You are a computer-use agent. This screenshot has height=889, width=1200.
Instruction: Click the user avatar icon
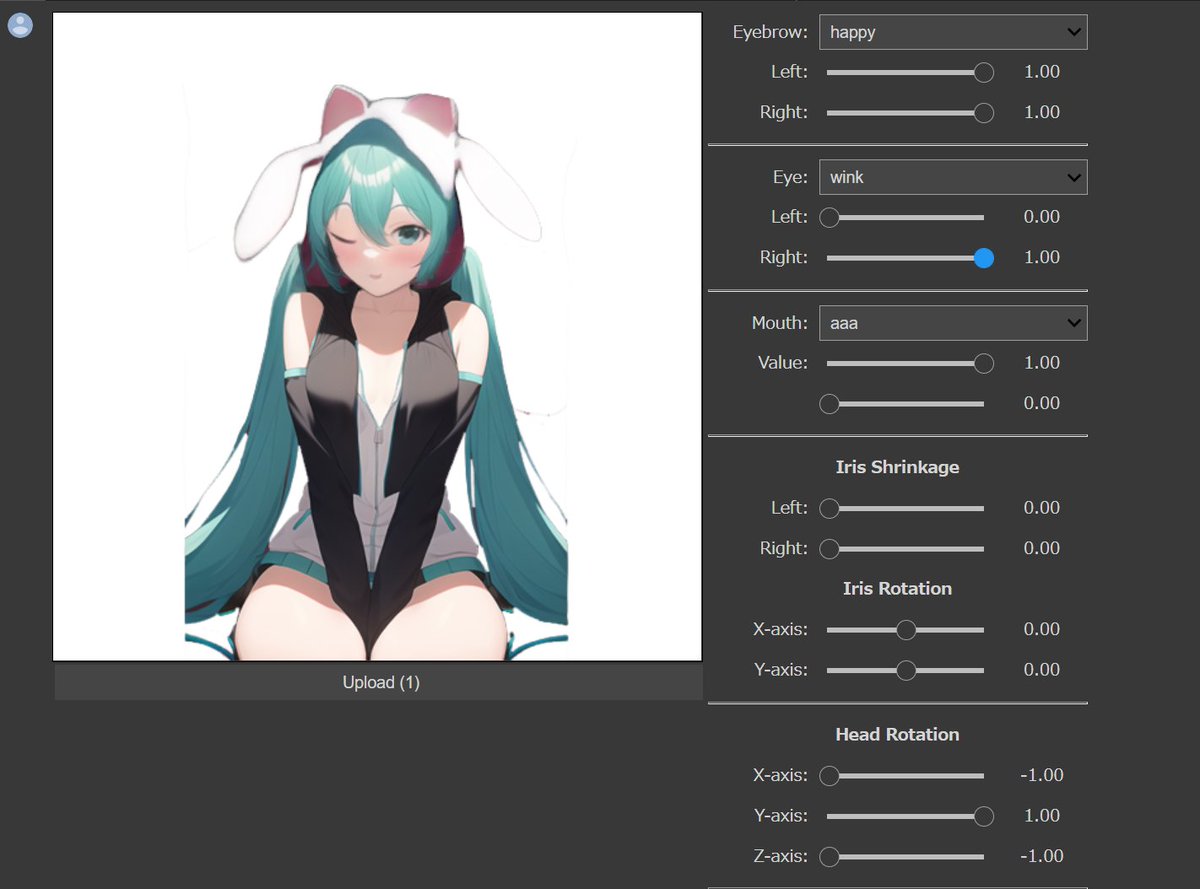[20, 25]
